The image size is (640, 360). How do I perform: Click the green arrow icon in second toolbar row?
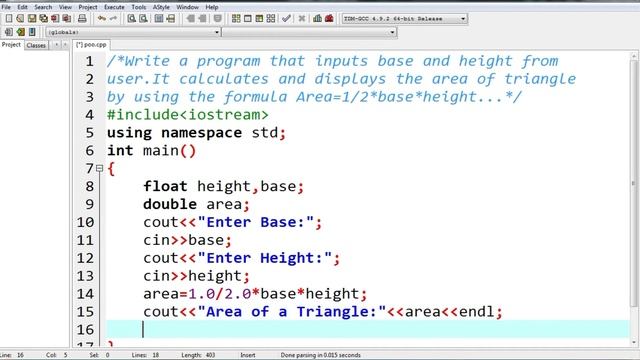(x=20, y=32)
